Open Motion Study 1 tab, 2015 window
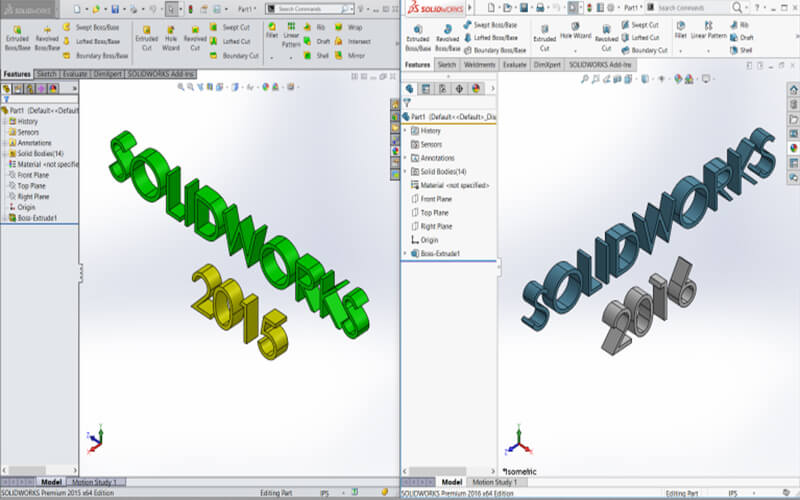The width and height of the screenshot is (800, 500). tap(95, 482)
